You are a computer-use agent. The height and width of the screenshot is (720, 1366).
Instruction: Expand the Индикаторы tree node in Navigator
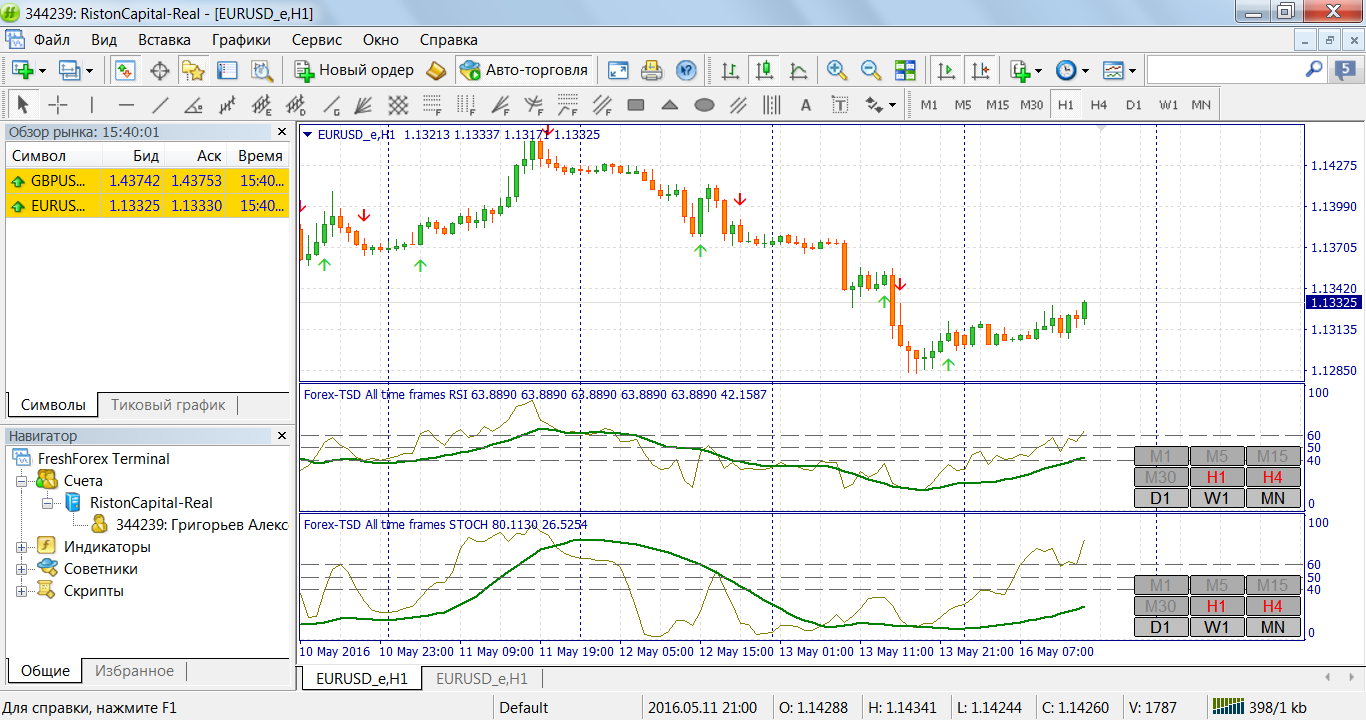21,547
